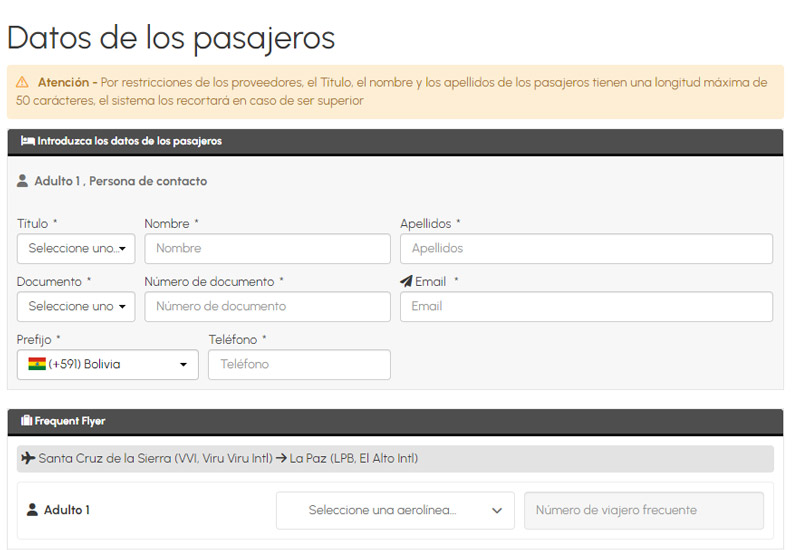Click the Número de viajero frecuente field
The height and width of the screenshot is (550, 800).
coord(644,510)
